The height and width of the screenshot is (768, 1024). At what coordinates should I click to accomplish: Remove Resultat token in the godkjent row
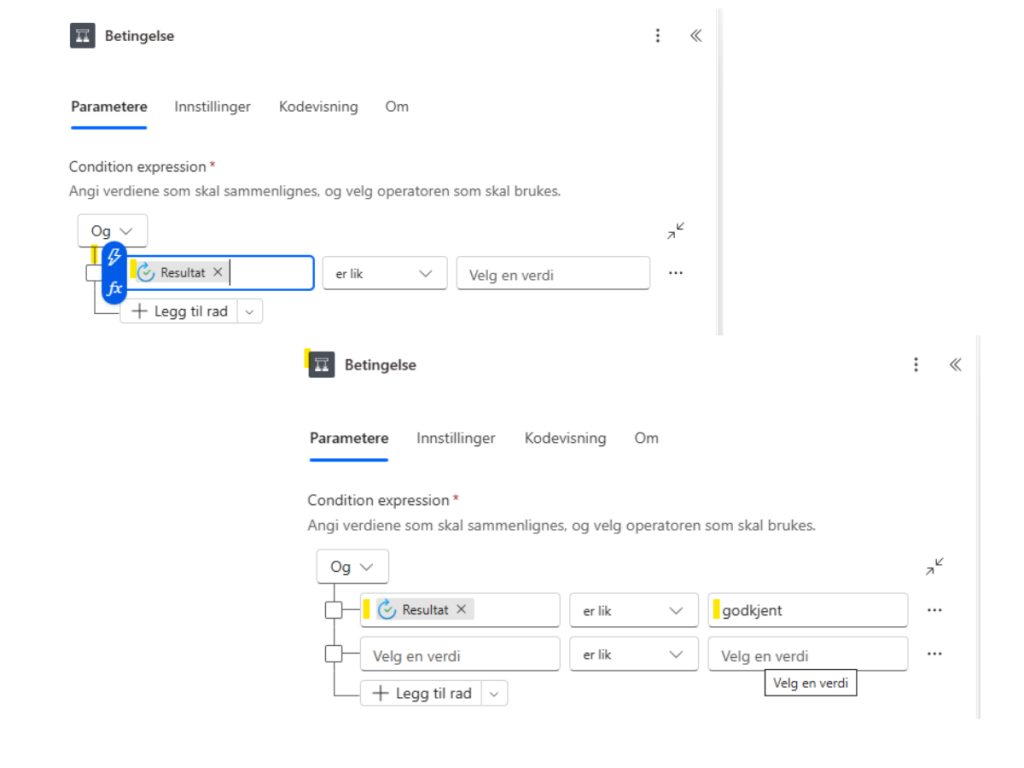(461, 609)
